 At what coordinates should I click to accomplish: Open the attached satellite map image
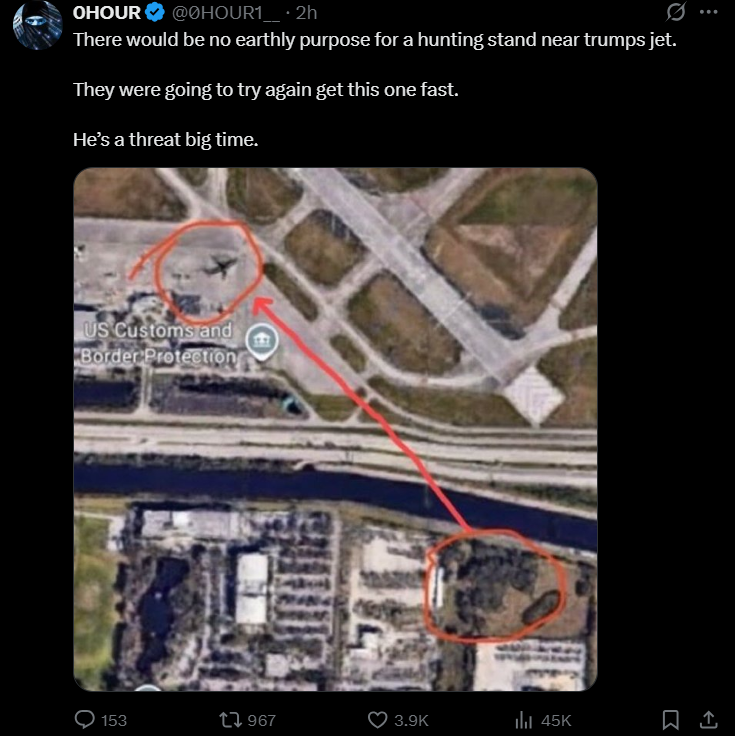(x=335, y=429)
